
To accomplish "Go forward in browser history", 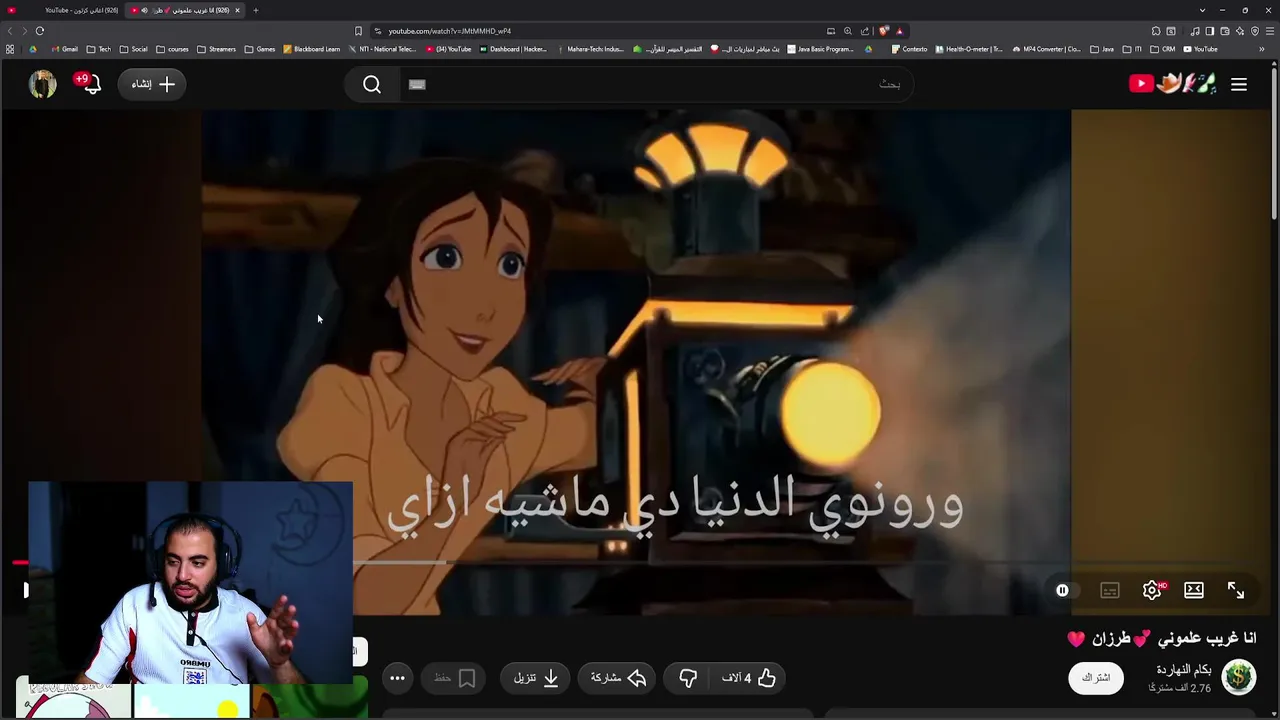I will point(24,31).
